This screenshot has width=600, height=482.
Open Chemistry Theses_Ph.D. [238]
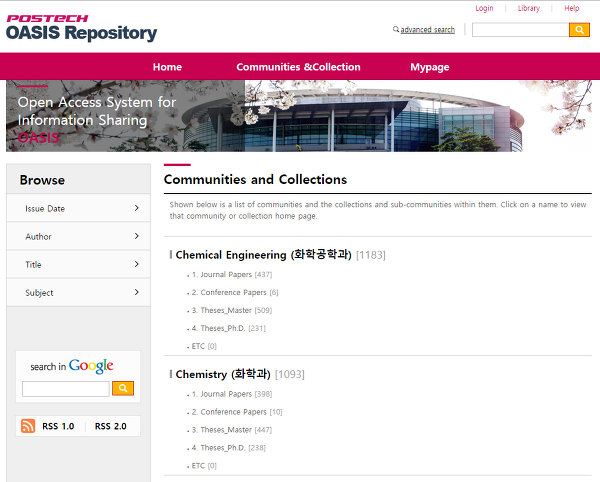click(x=228, y=448)
